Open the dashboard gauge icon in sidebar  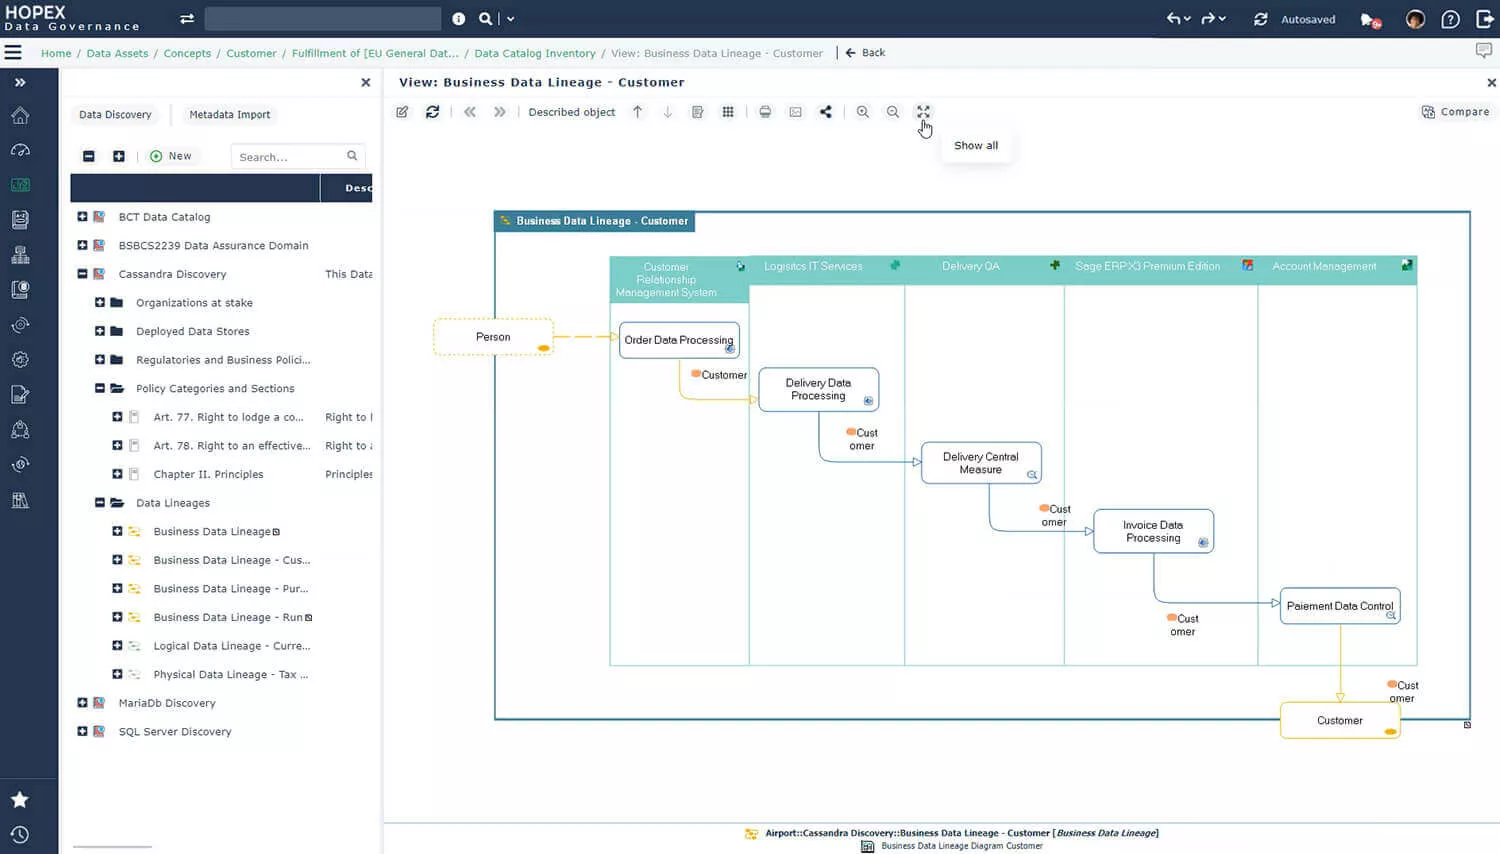point(20,150)
